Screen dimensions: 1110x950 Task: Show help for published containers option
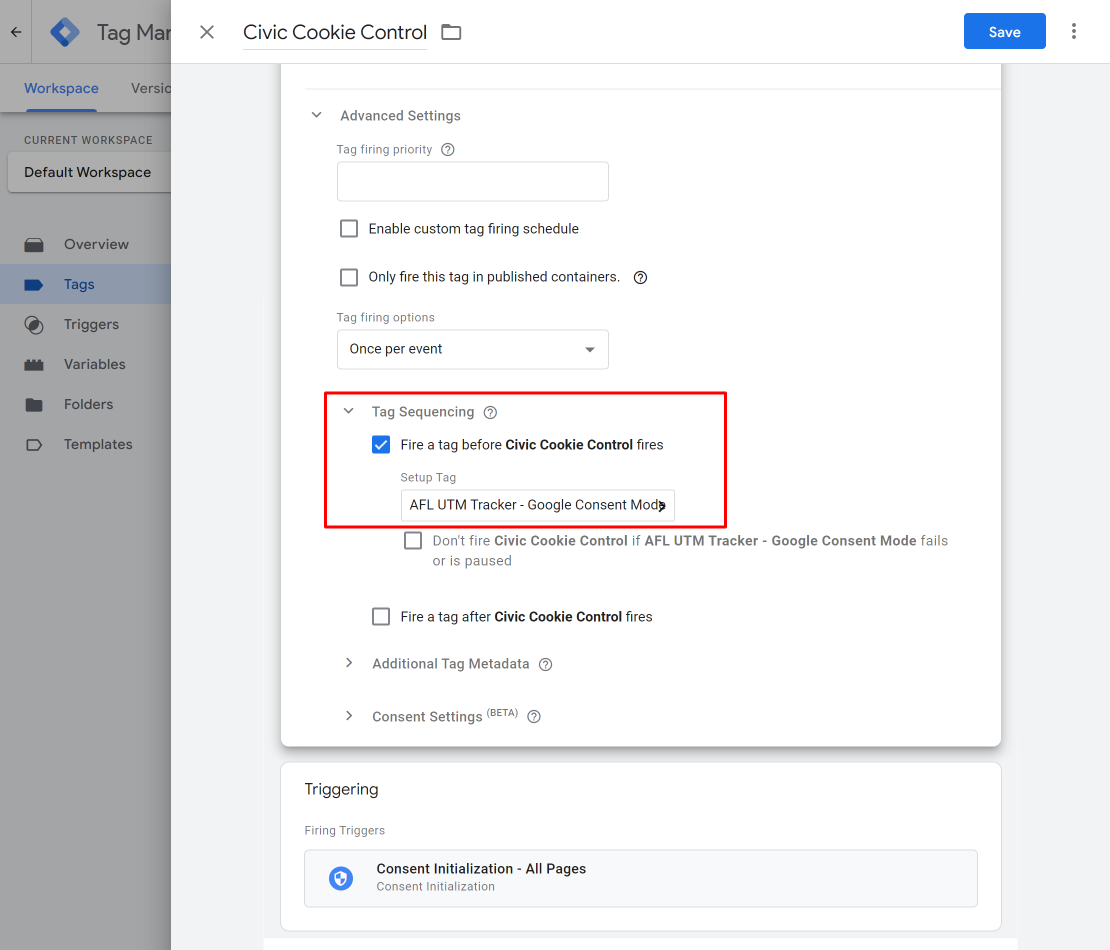tap(640, 277)
